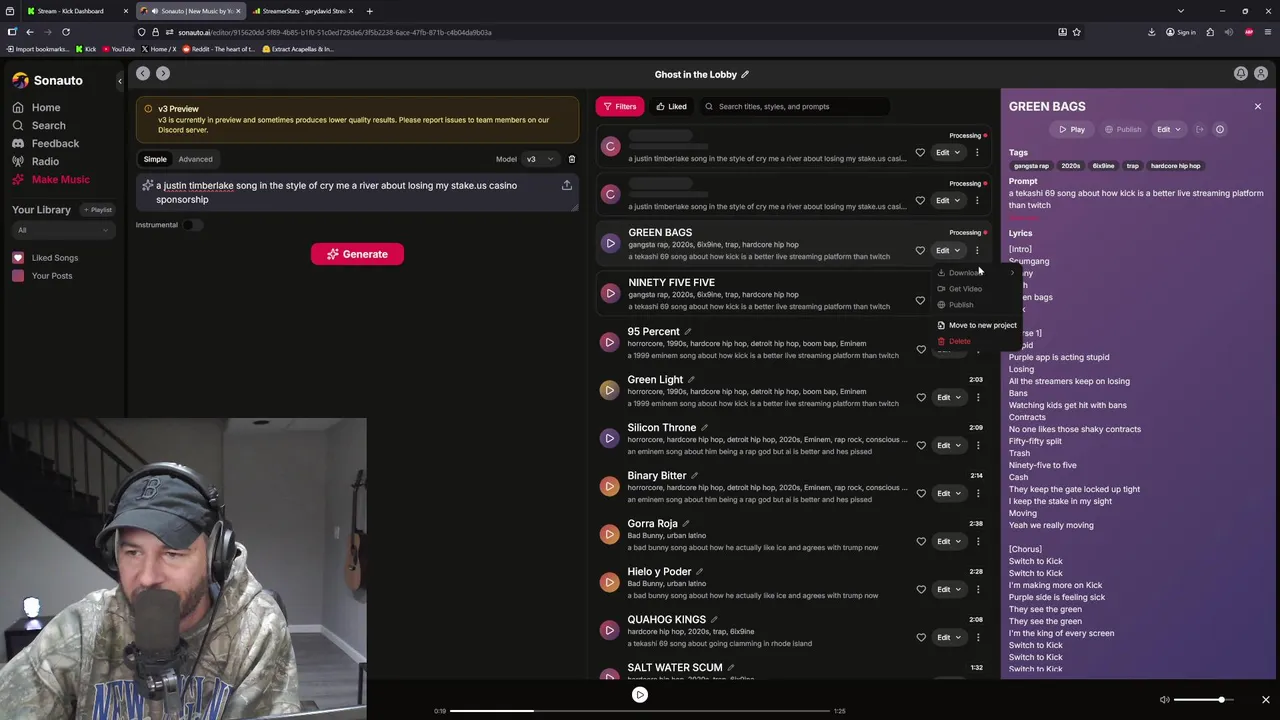The height and width of the screenshot is (720, 1280).
Task: Clear prompt with trash icon beside model
Action: click(571, 159)
